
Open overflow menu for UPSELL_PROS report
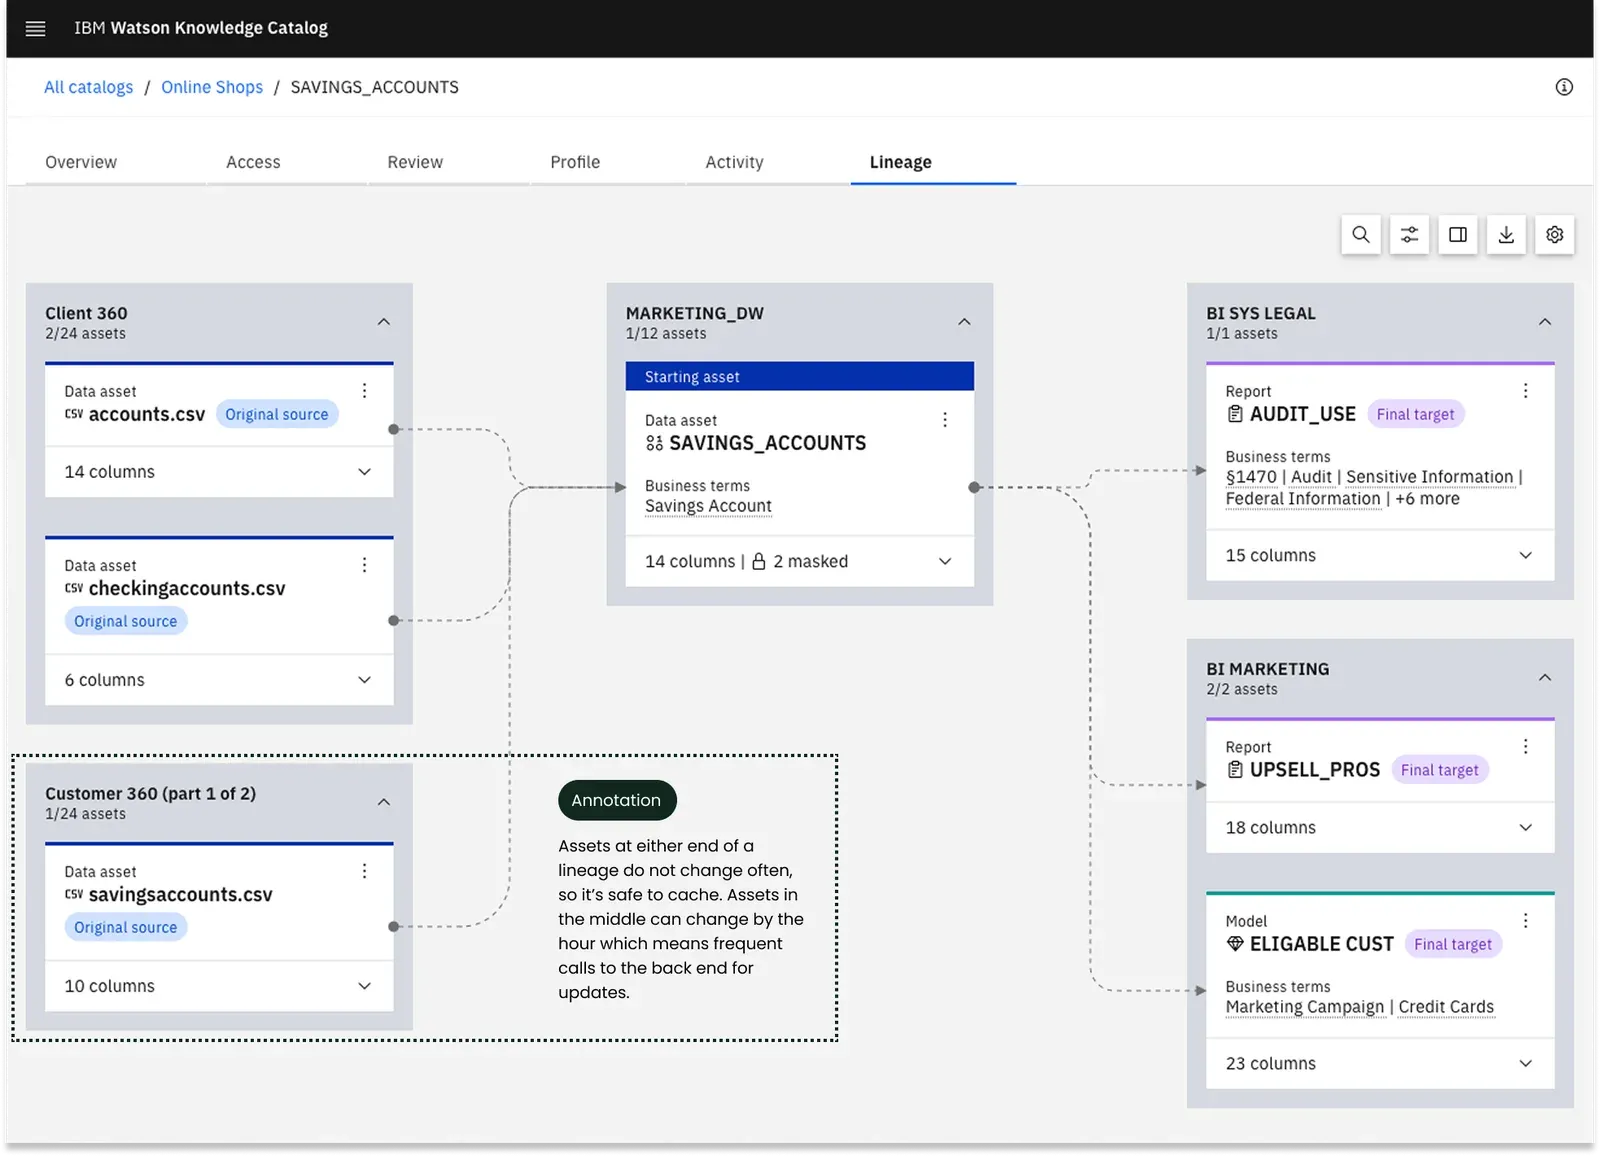point(1526,747)
